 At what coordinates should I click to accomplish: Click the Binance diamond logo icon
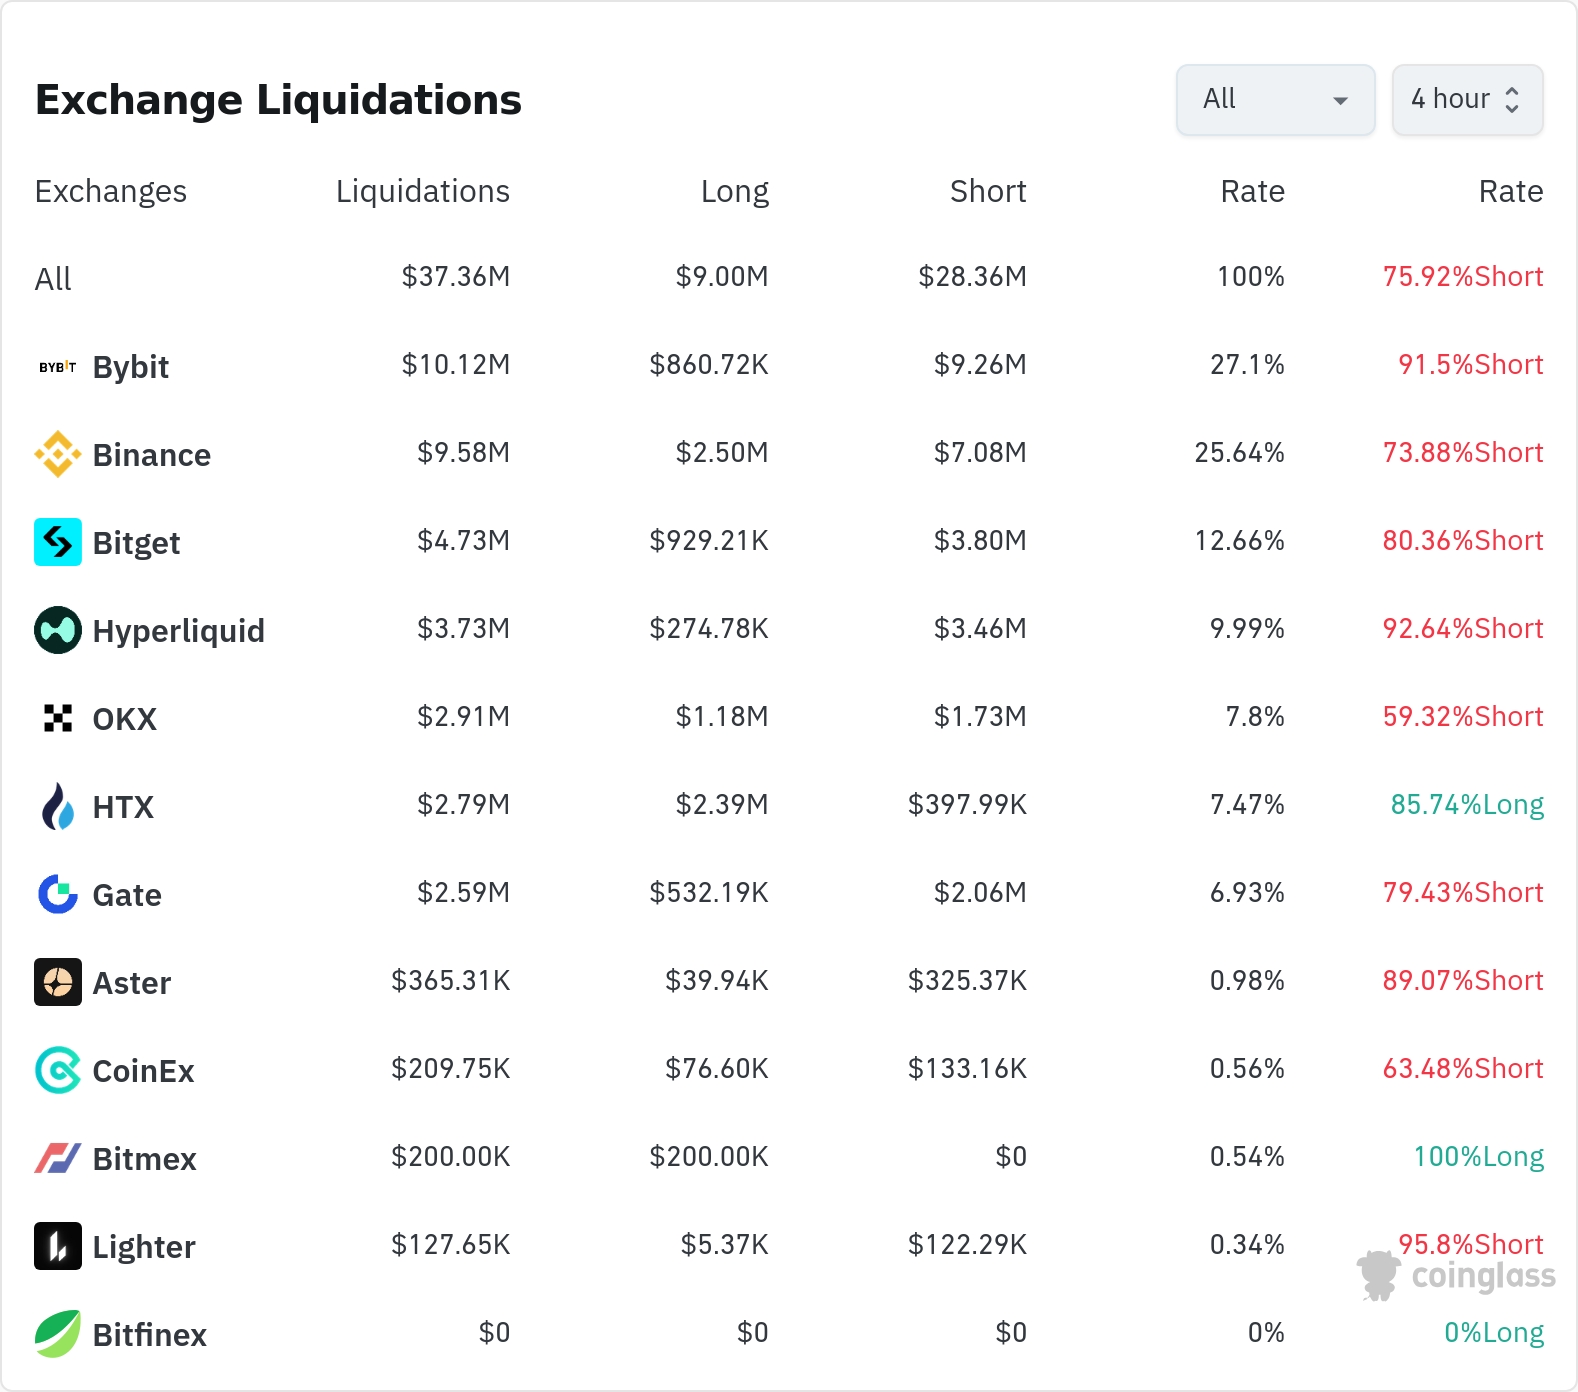(58, 454)
